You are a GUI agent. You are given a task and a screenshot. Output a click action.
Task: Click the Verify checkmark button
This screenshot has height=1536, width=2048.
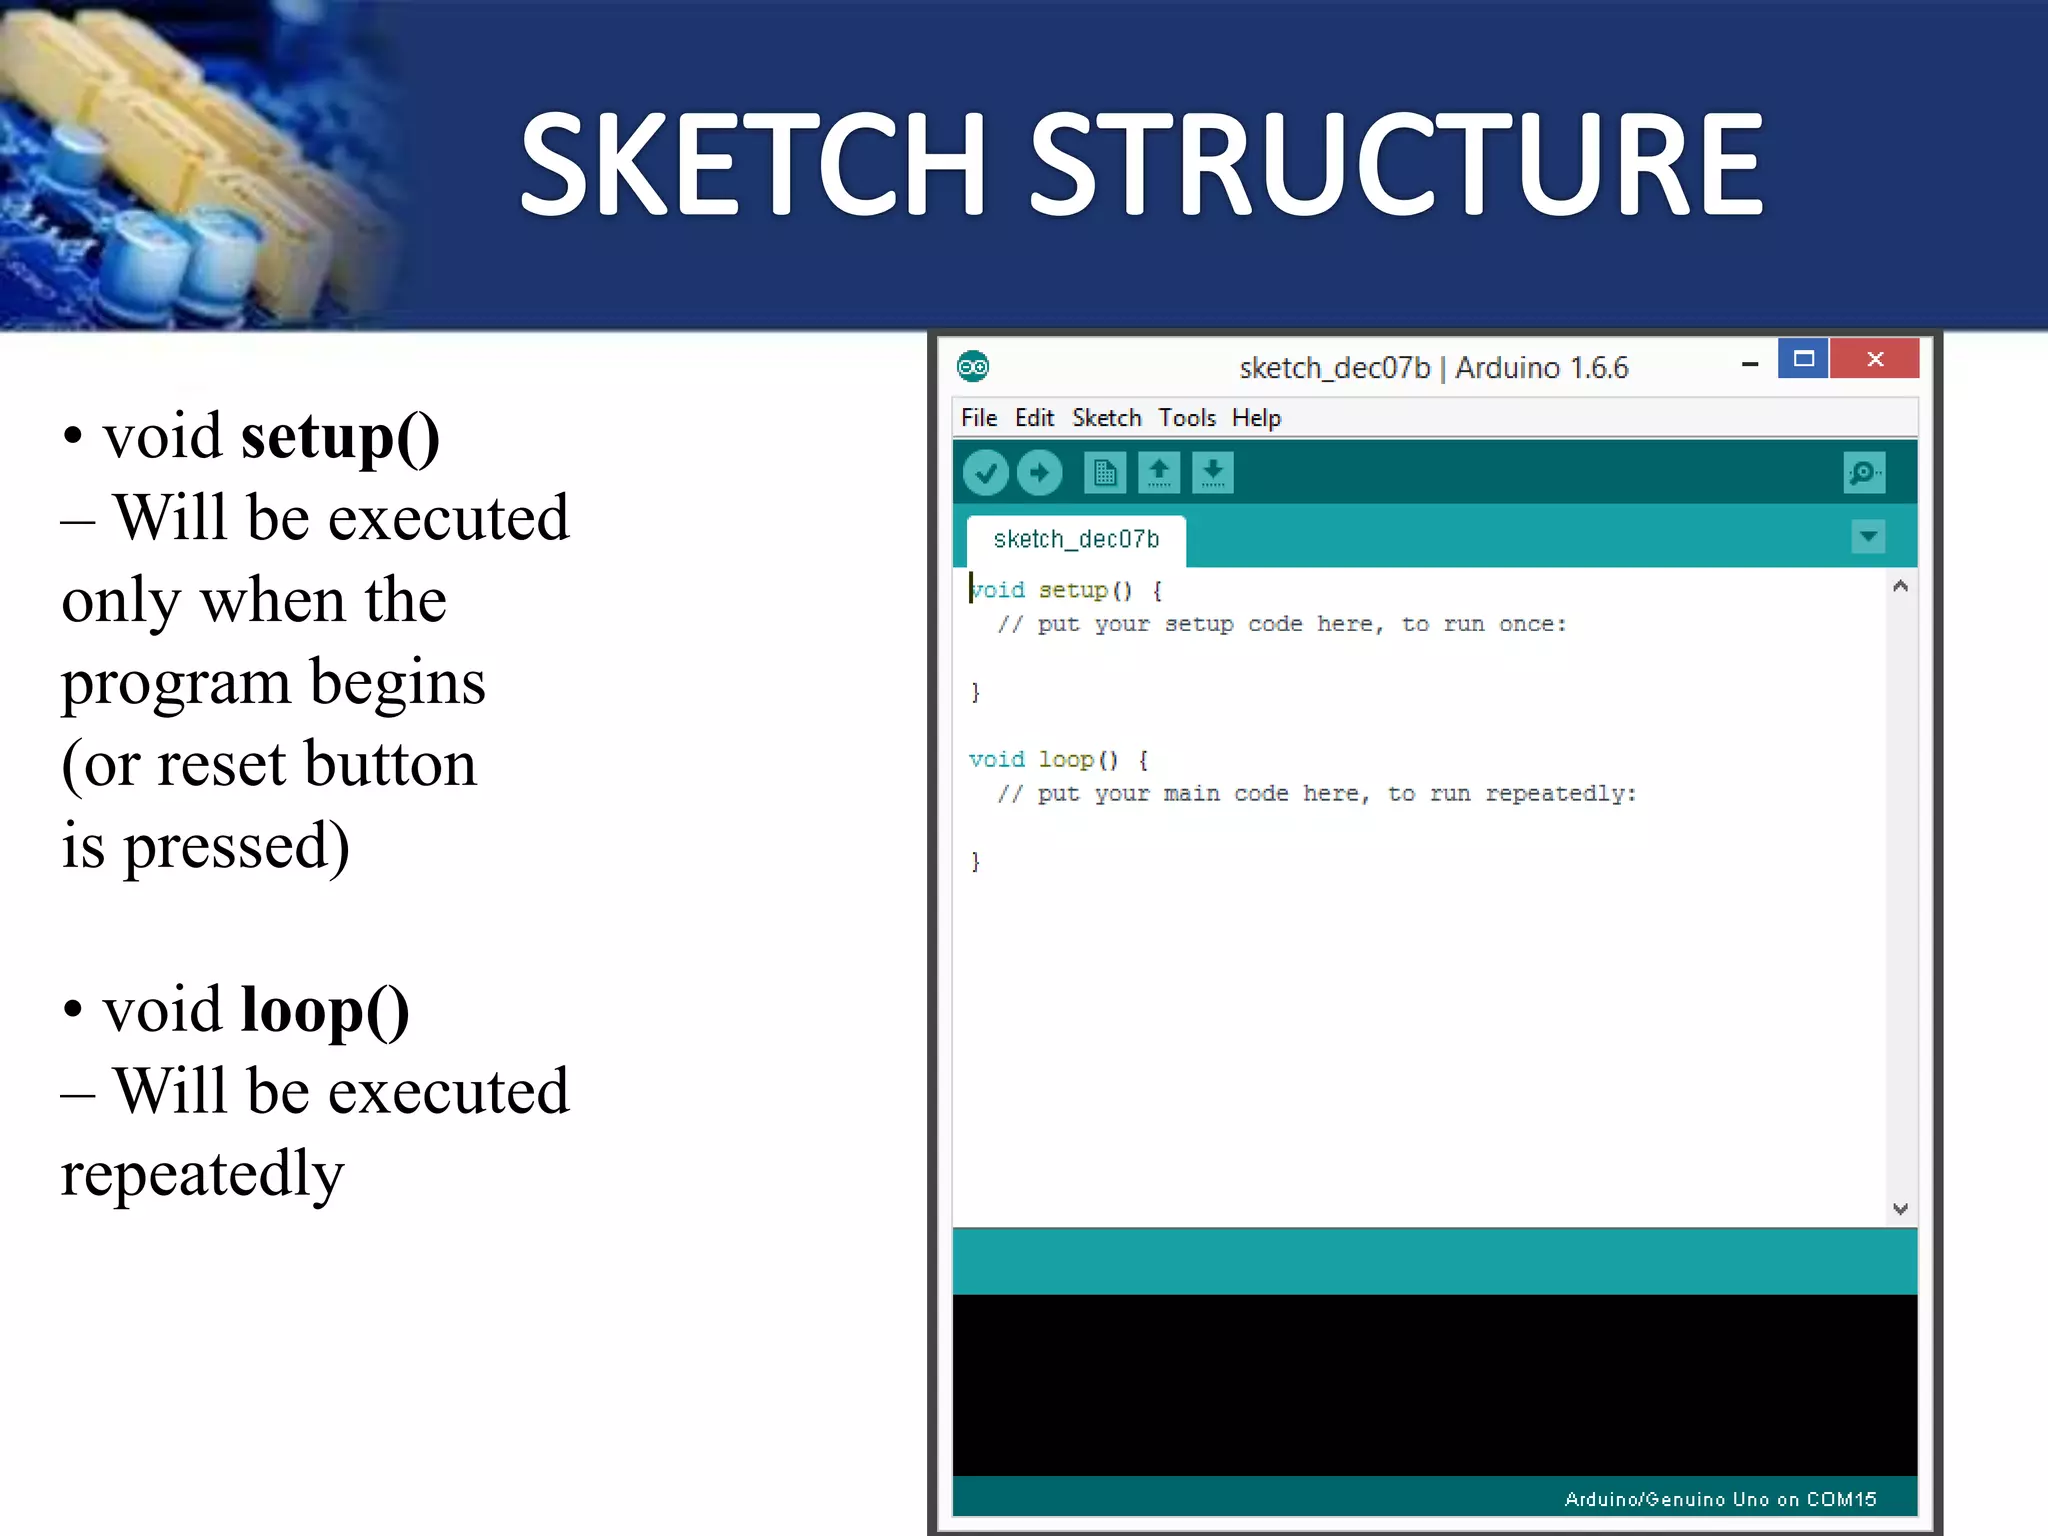pyautogui.click(x=985, y=473)
